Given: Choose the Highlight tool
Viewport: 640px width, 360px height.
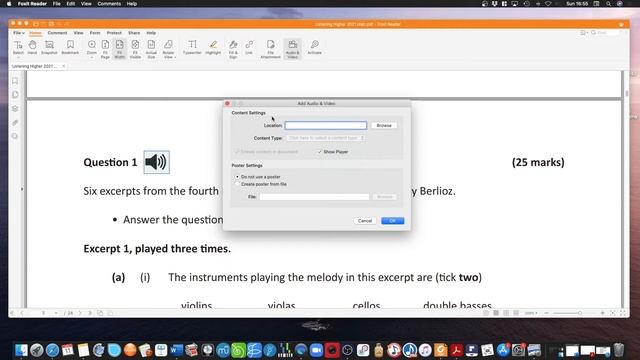Looking at the screenshot, I should point(213,47).
